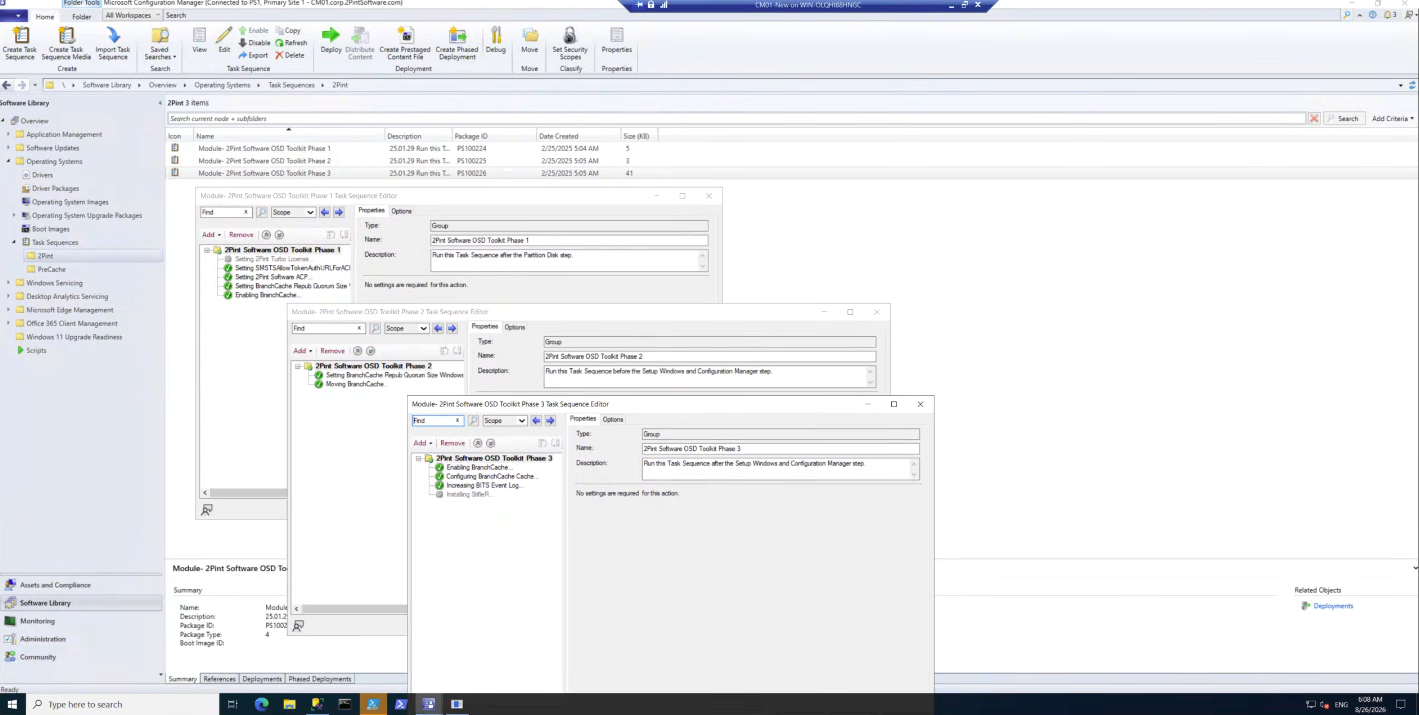Select the 2Pint Software OSD Toolkit Phase 2 row
The width and height of the screenshot is (1419, 715).
[790, 160]
